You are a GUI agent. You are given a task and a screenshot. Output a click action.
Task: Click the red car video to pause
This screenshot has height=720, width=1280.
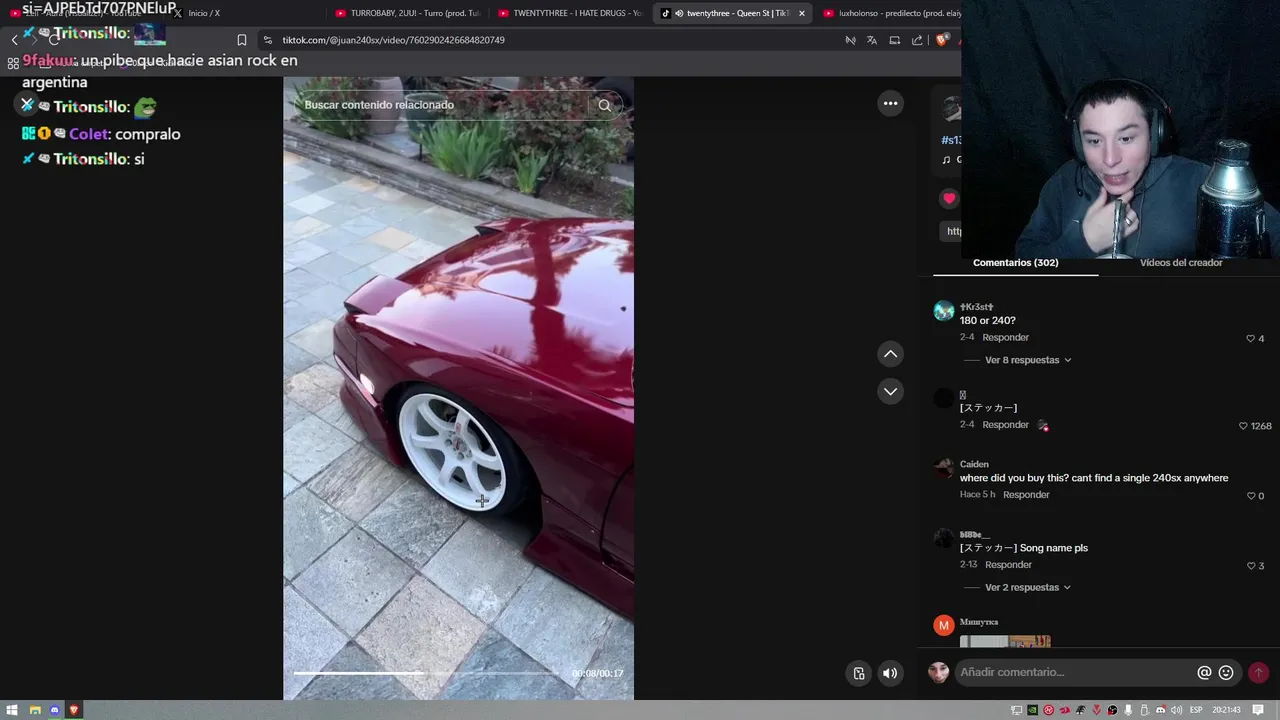coord(458,388)
